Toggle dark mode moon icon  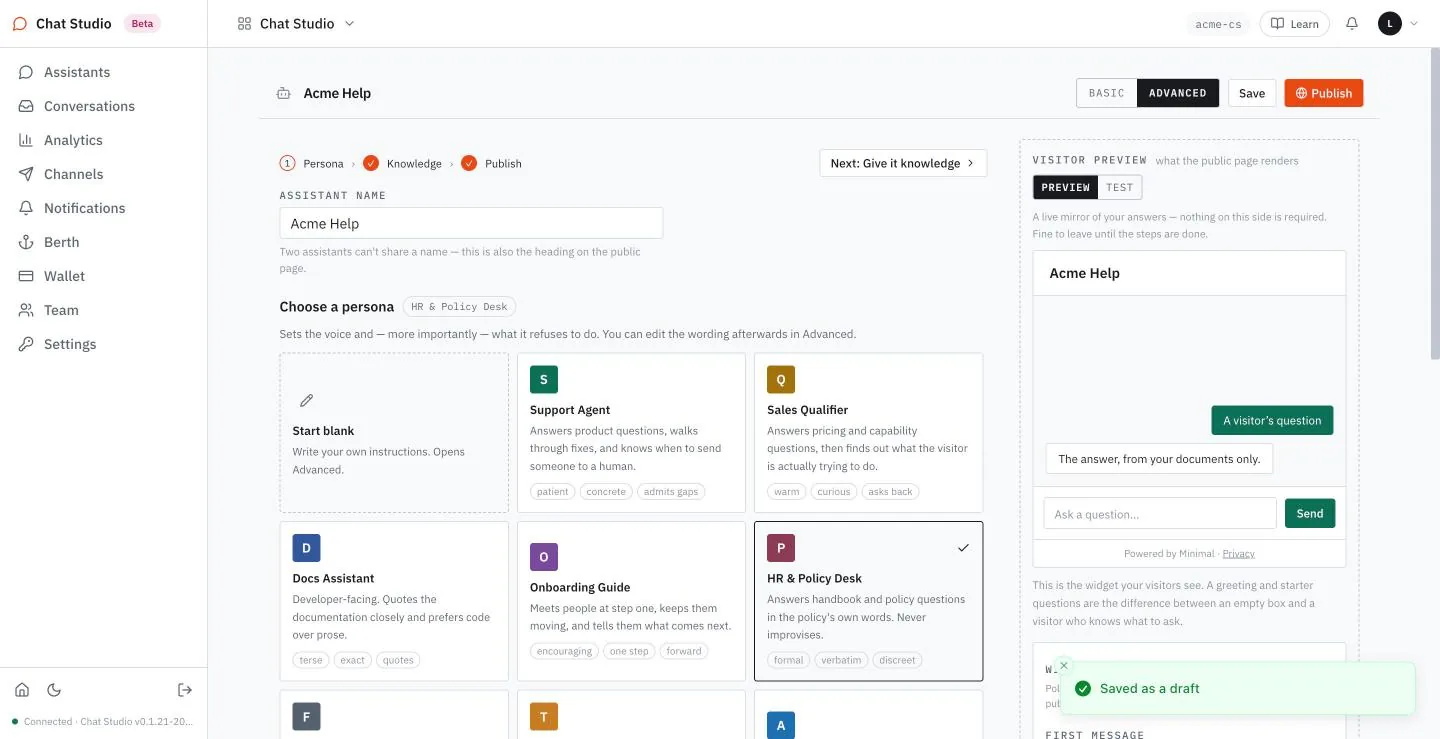tap(54, 690)
